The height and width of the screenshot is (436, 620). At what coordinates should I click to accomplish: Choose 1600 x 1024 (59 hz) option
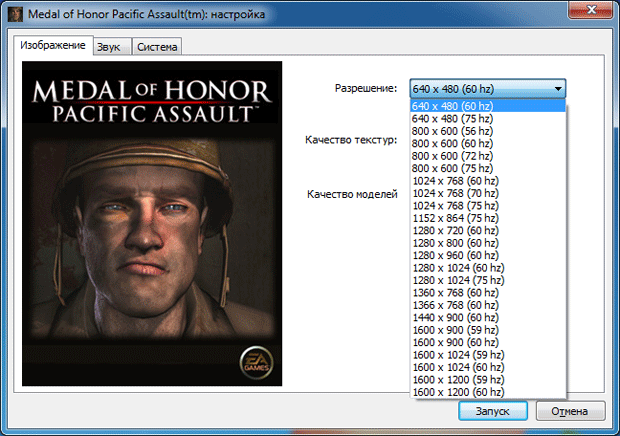[488, 355]
